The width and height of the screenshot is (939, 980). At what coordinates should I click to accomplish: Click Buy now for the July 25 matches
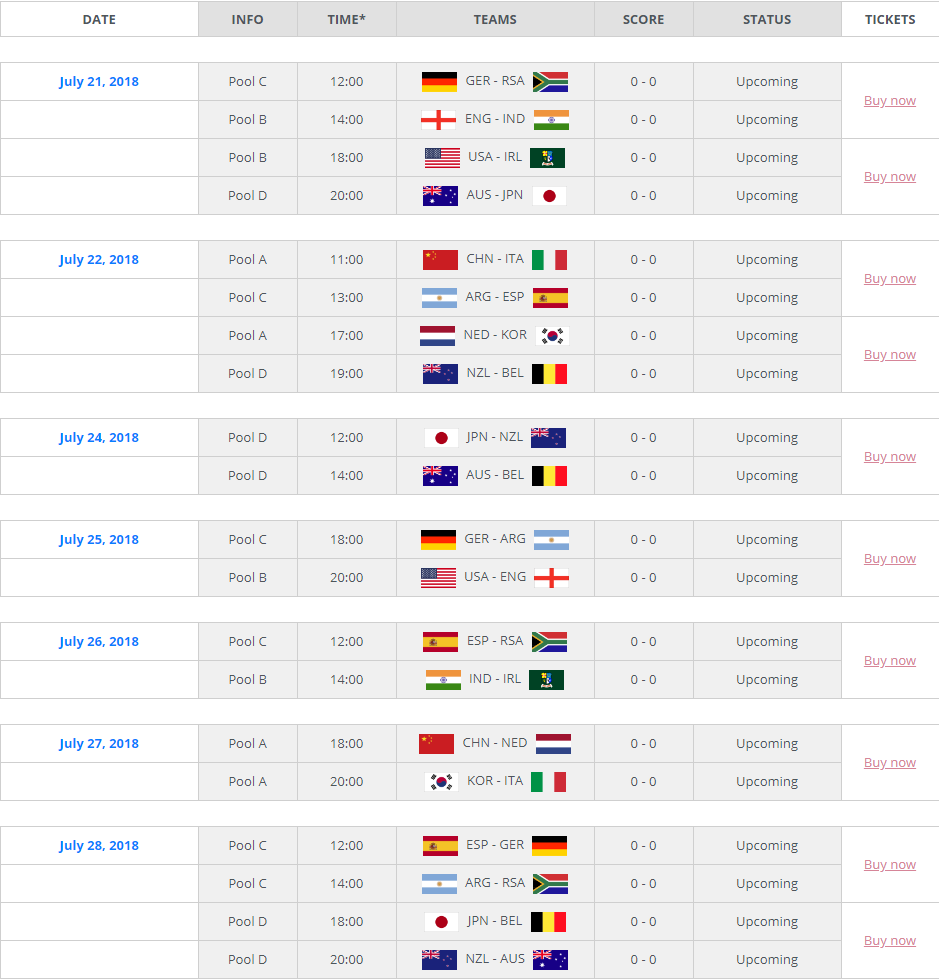point(889,558)
